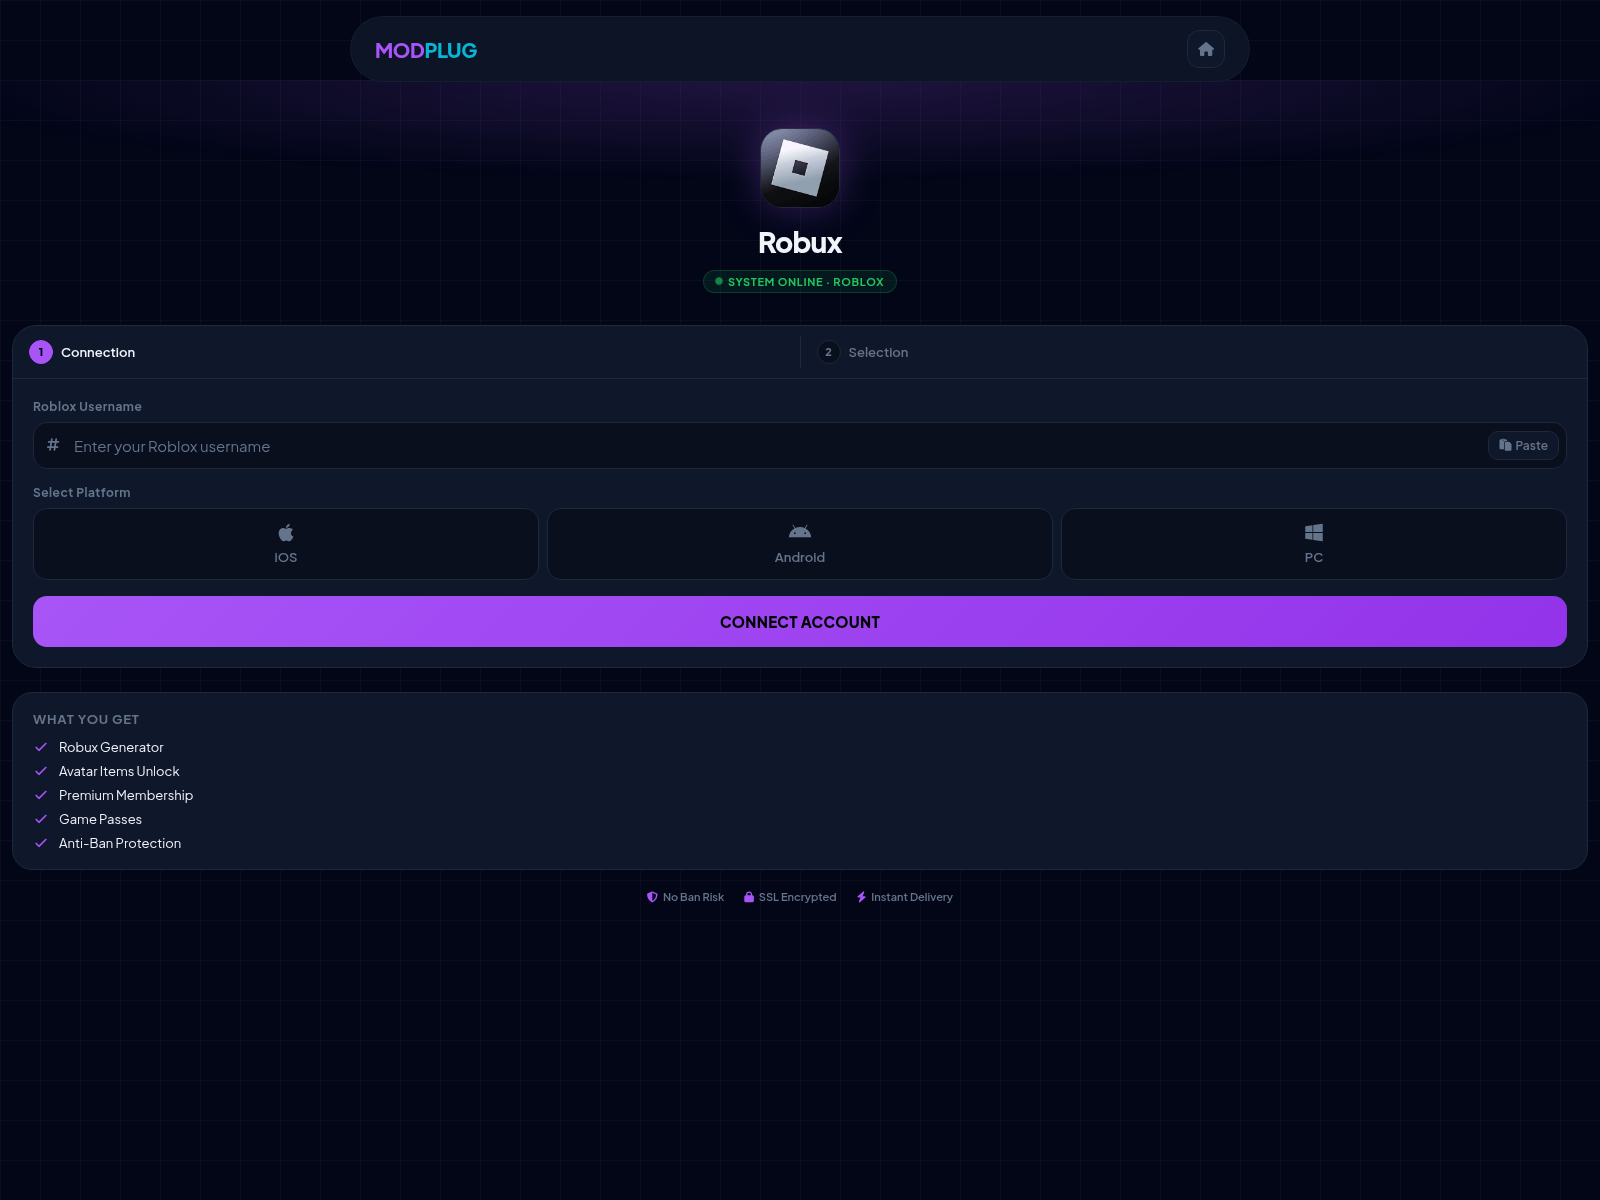This screenshot has width=1600, height=1200.
Task: Click the Avatar Items Unlock item
Action: pyautogui.click(x=119, y=771)
